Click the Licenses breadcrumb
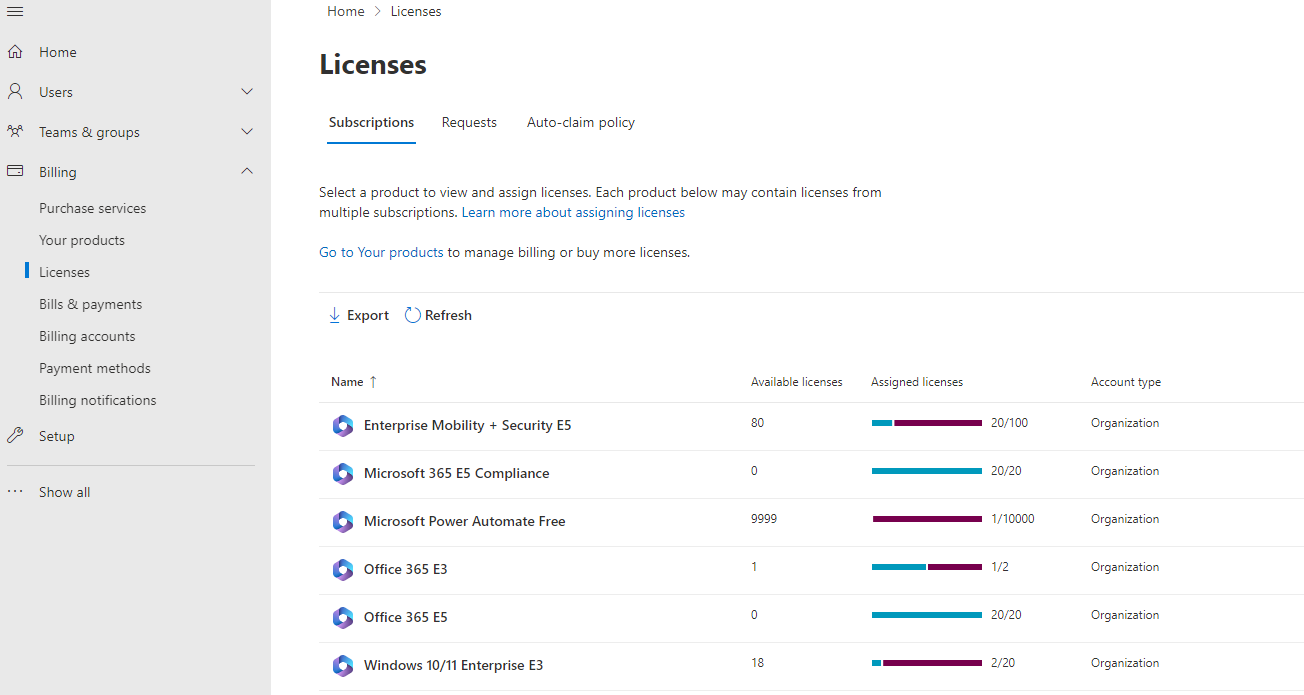 (x=416, y=11)
